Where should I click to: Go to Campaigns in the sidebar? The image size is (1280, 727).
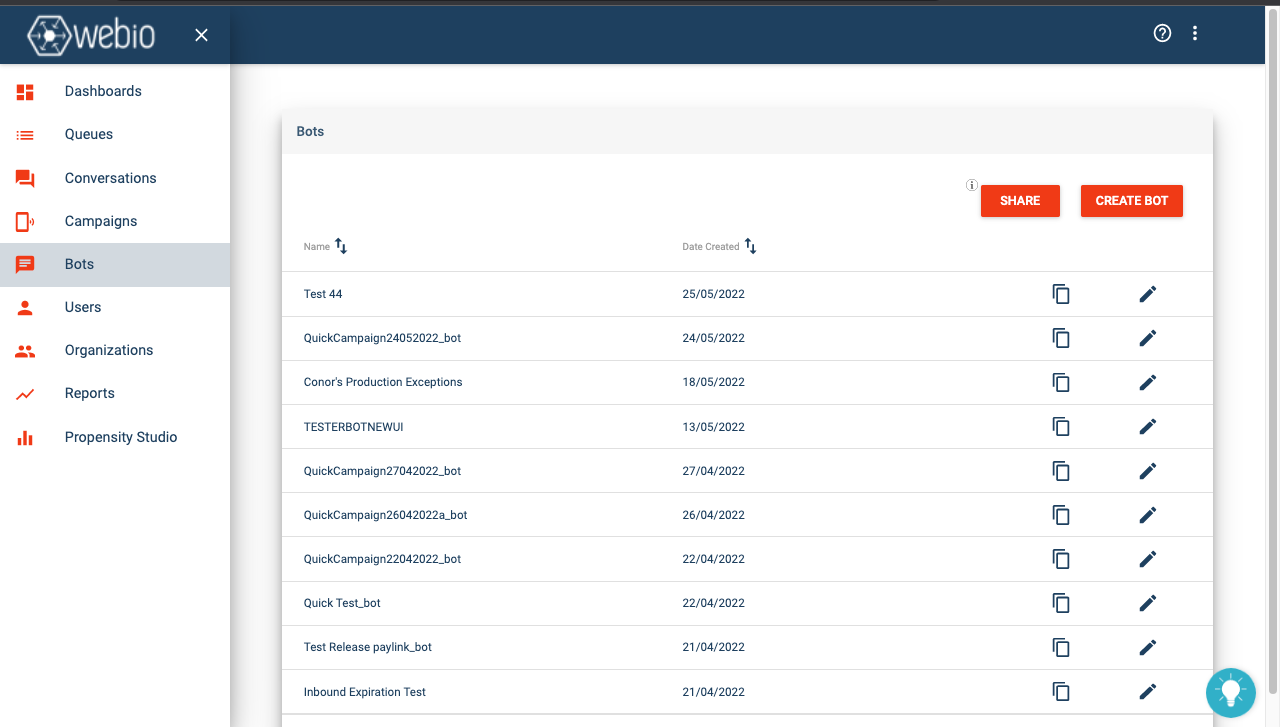pos(101,221)
